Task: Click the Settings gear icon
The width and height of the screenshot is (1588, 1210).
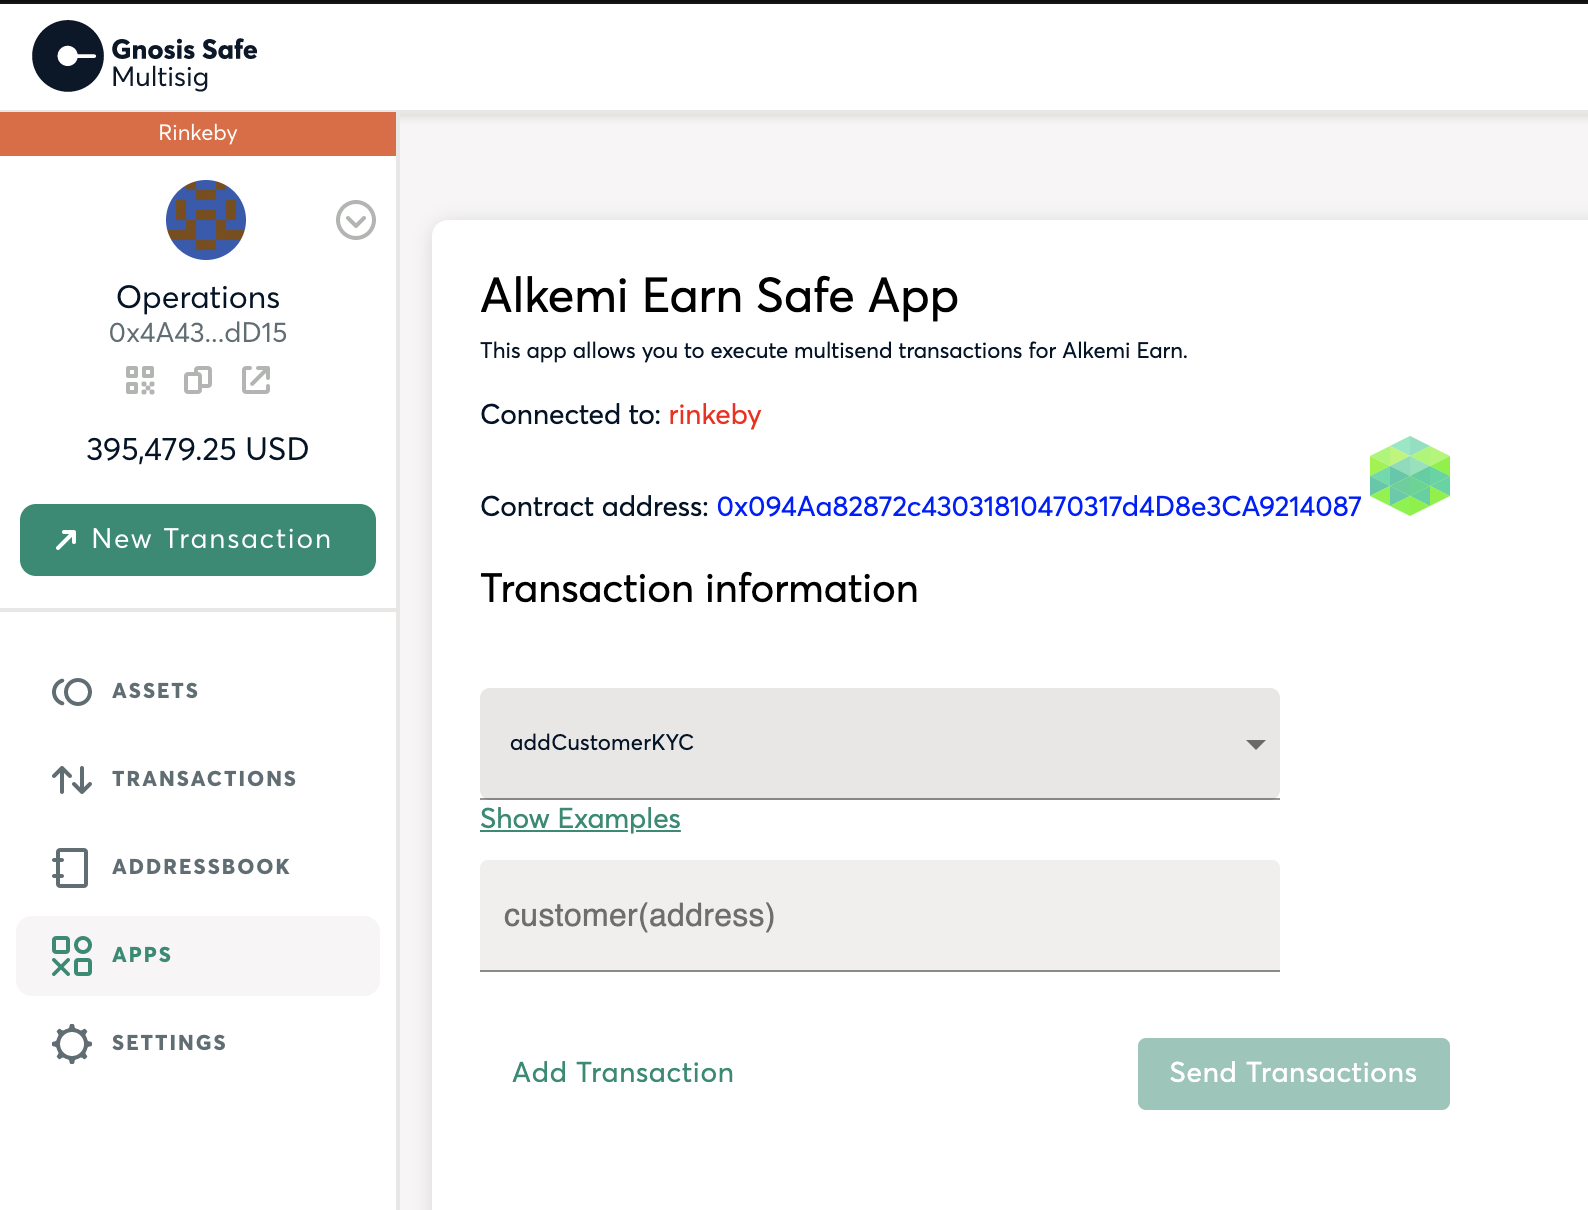Action: tap(72, 1043)
